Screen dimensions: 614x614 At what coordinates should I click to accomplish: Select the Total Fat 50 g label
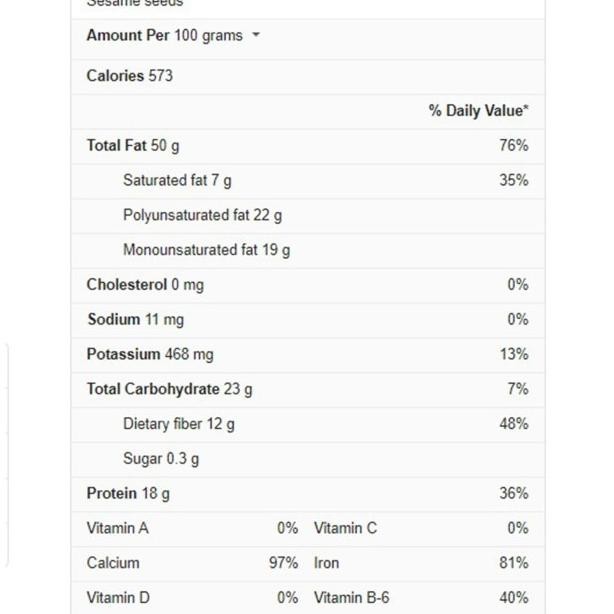[x=133, y=145]
